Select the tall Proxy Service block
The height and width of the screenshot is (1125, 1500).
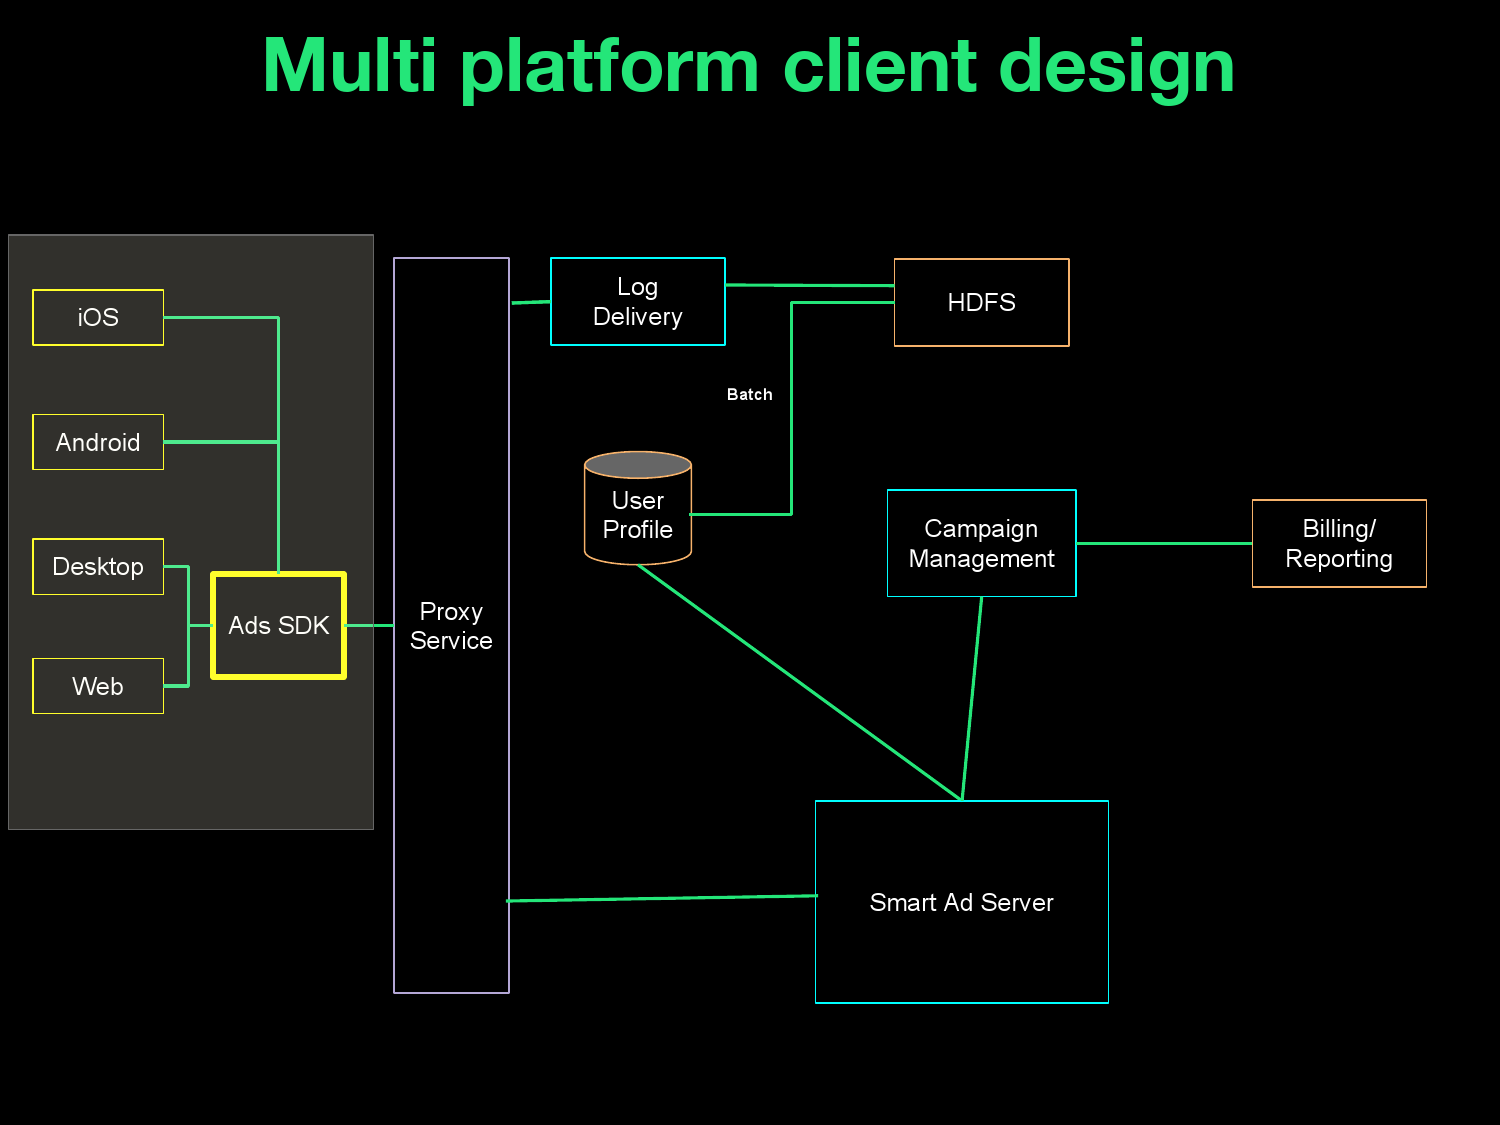[x=451, y=626]
